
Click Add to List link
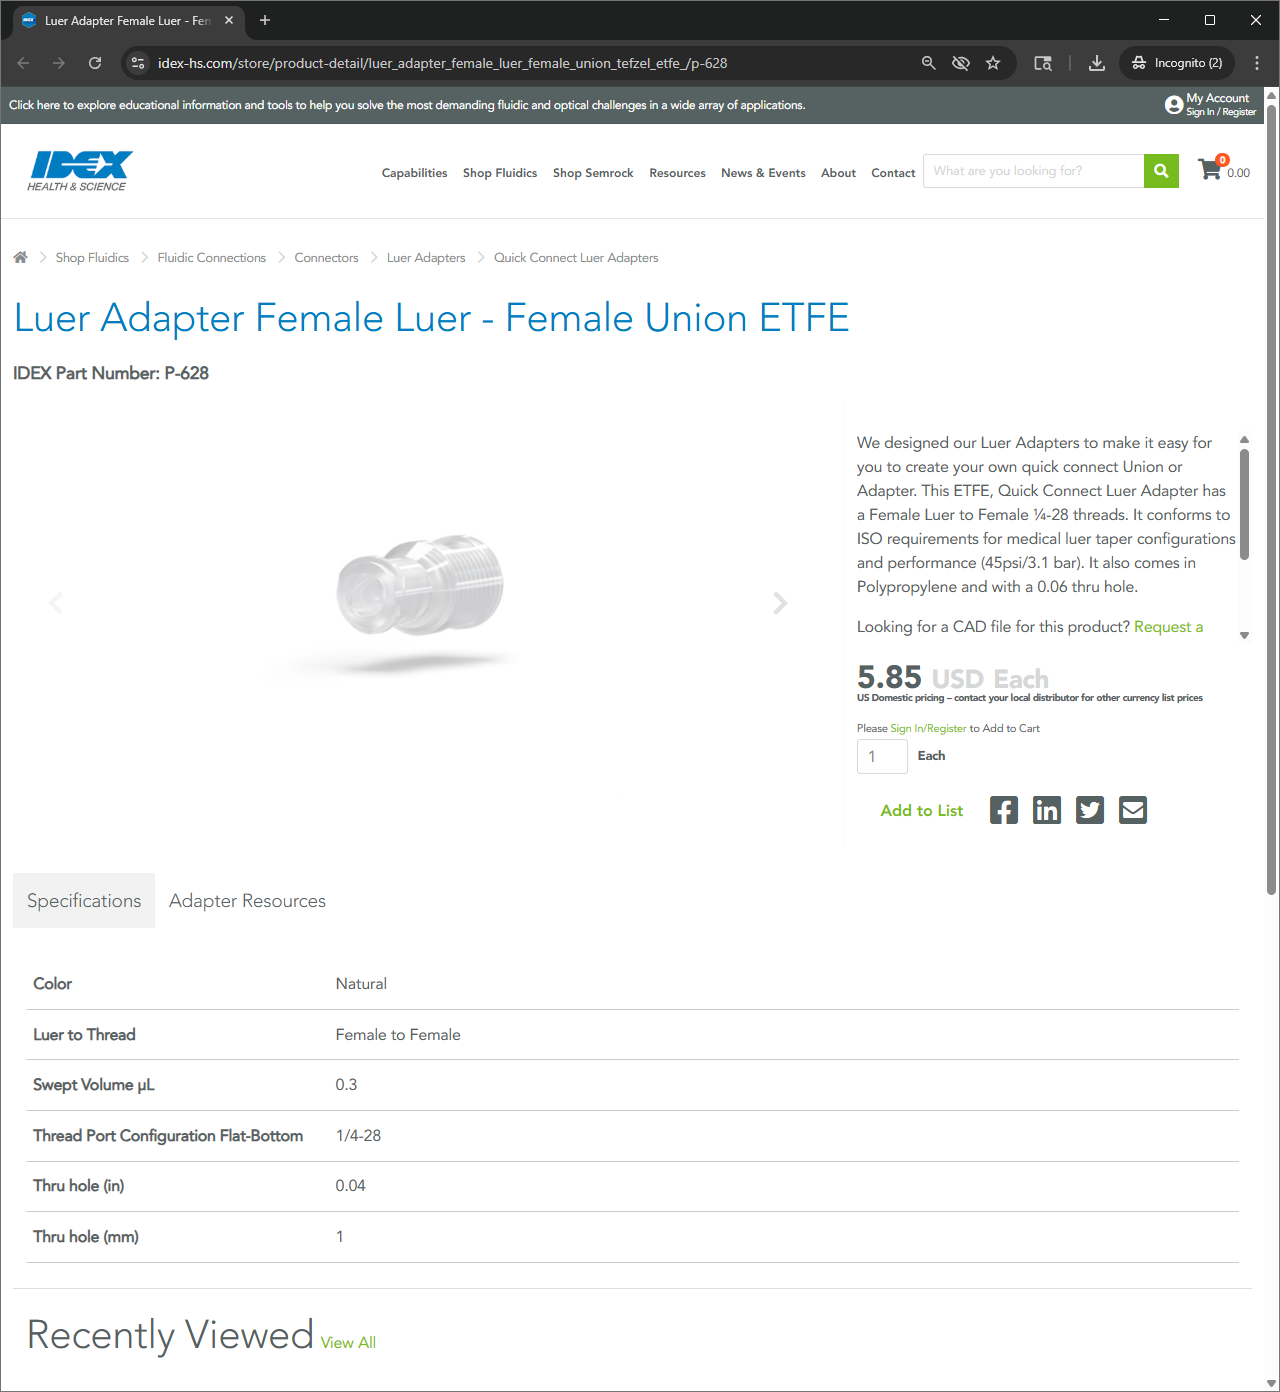[922, 811]
